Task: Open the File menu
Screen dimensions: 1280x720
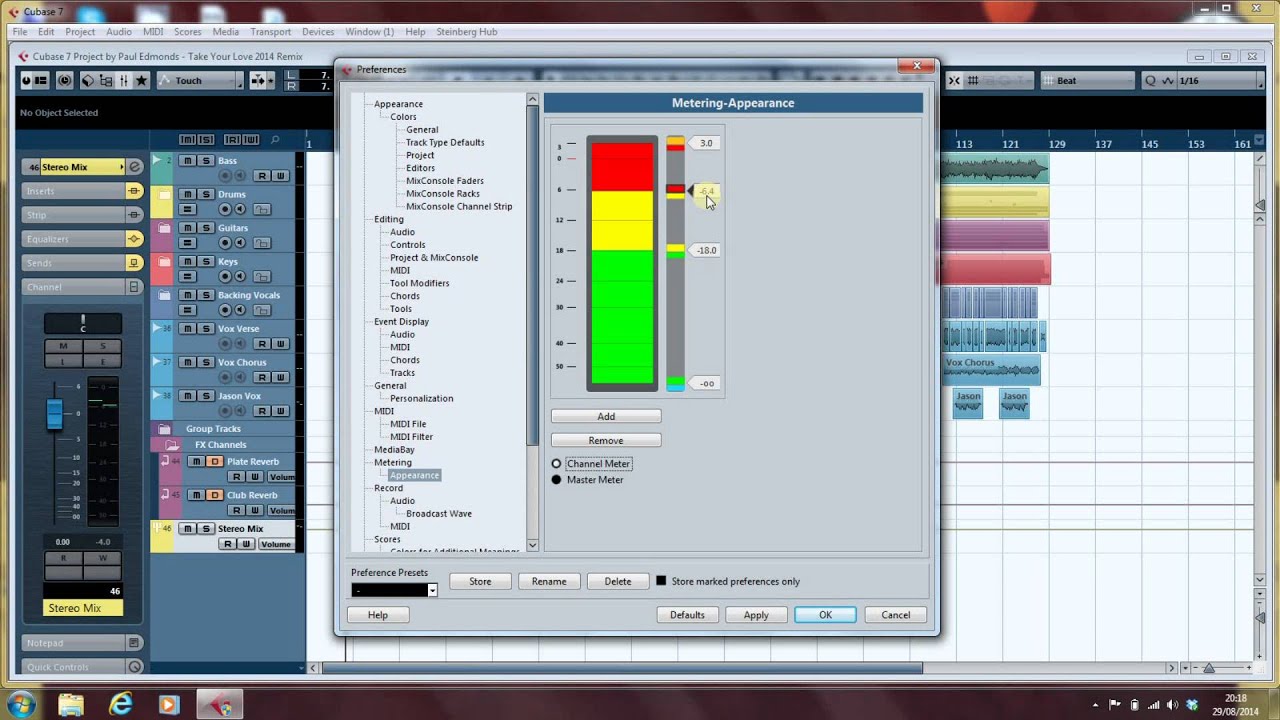Action: [x=20, y=32]
